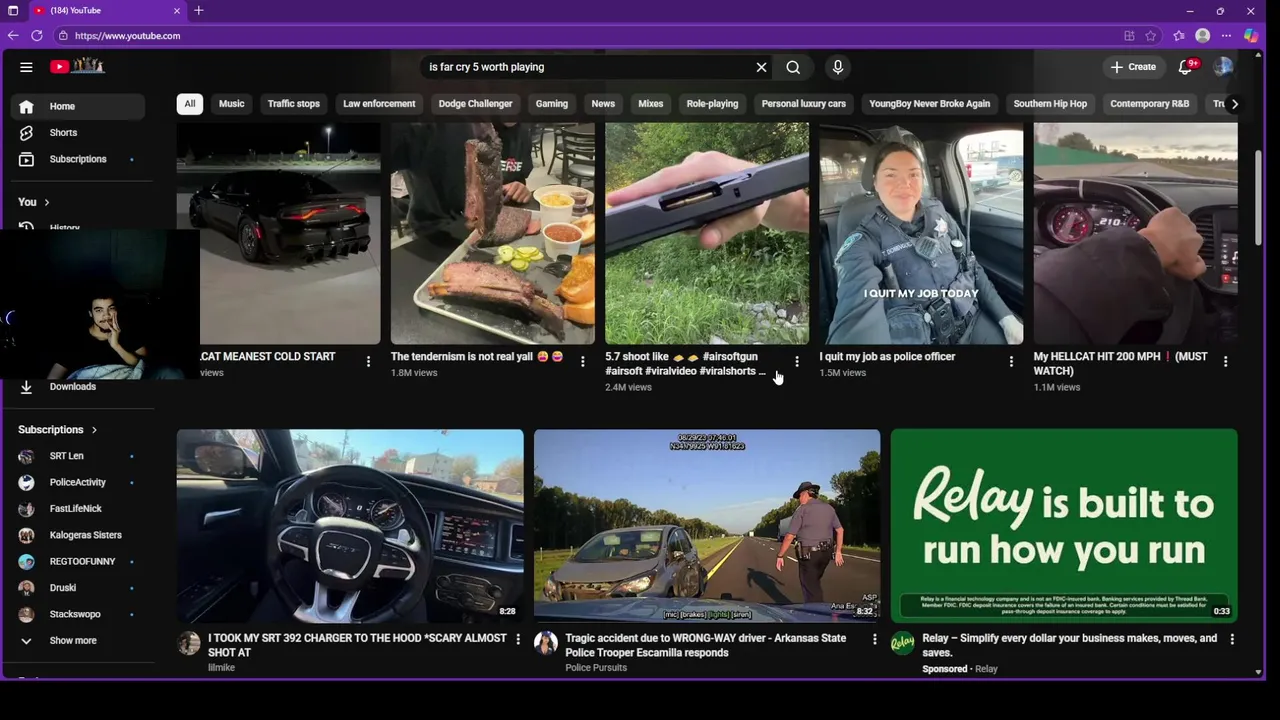This screenshot has width=1280, height=720.
Task: Select the Southern Hip Hop chip
Action: click(1050, 104)
